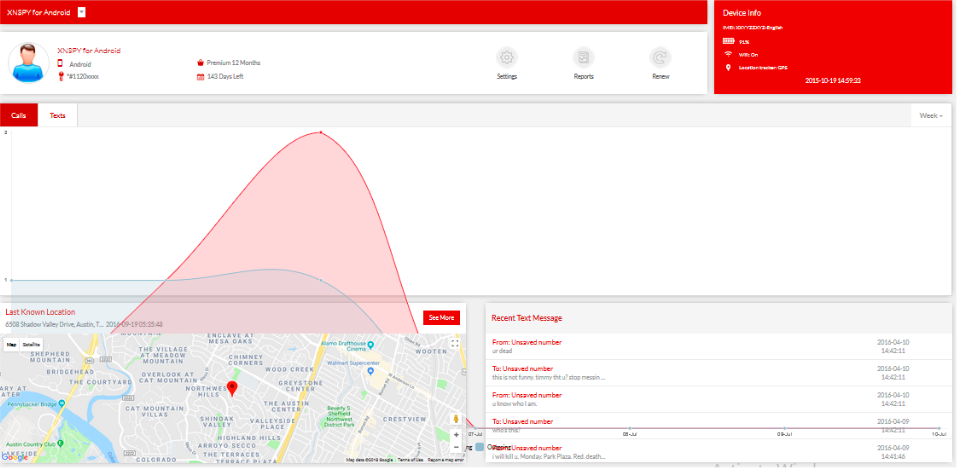Click the Street View pegman icon
This screenshot has height=470, width=959.
[x=456, y=418]
